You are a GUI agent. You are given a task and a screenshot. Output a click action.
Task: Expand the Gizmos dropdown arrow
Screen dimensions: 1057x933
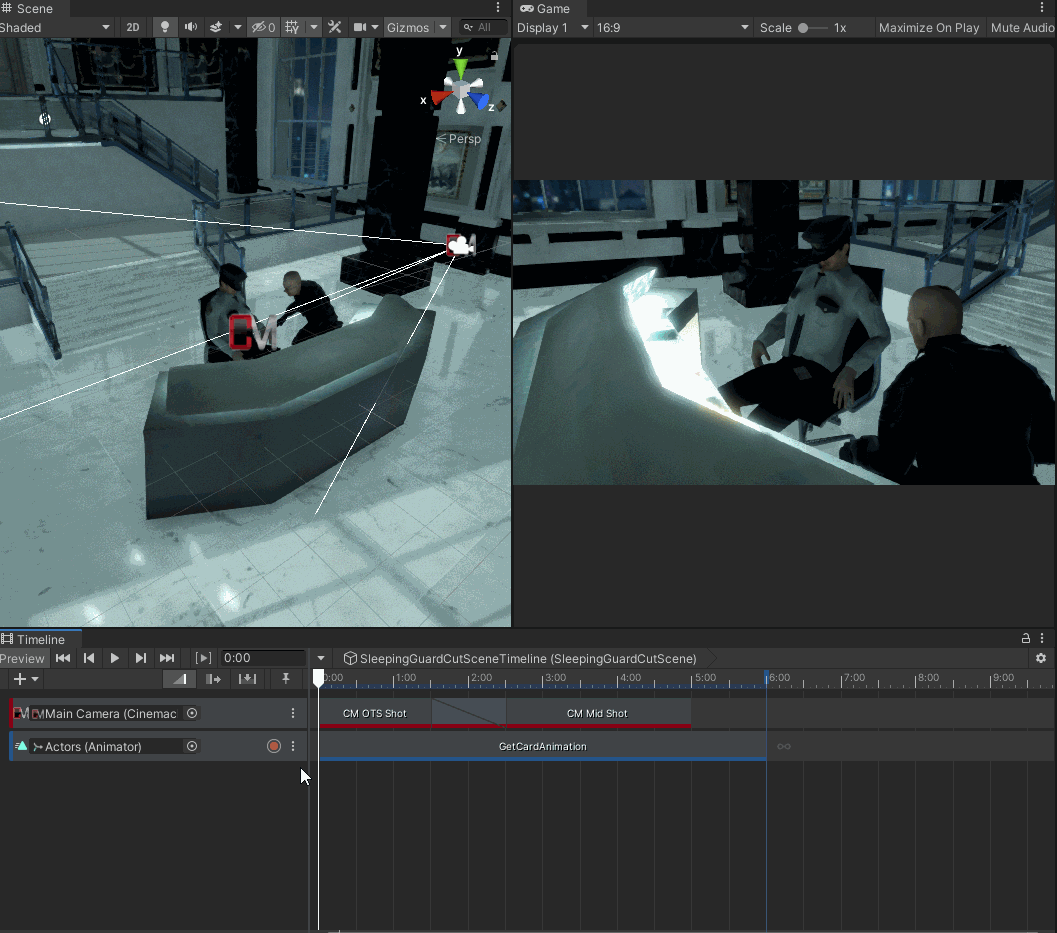click(443, 28)
